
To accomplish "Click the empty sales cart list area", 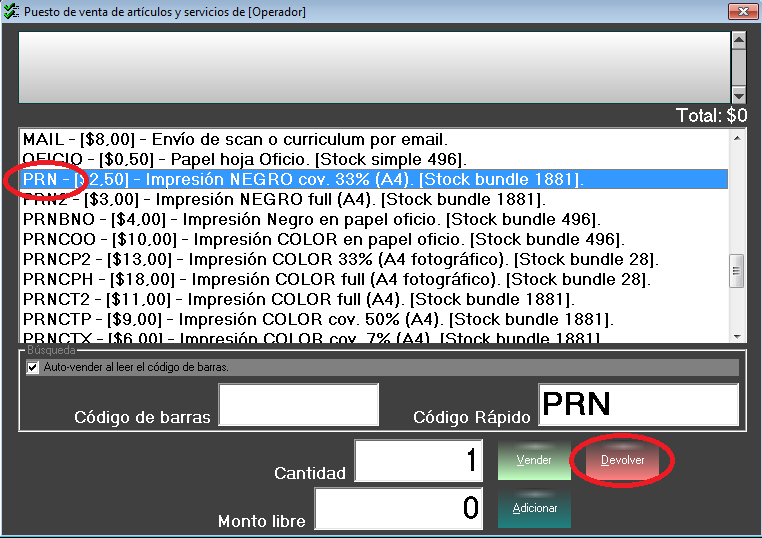I will tap(374, 67).
